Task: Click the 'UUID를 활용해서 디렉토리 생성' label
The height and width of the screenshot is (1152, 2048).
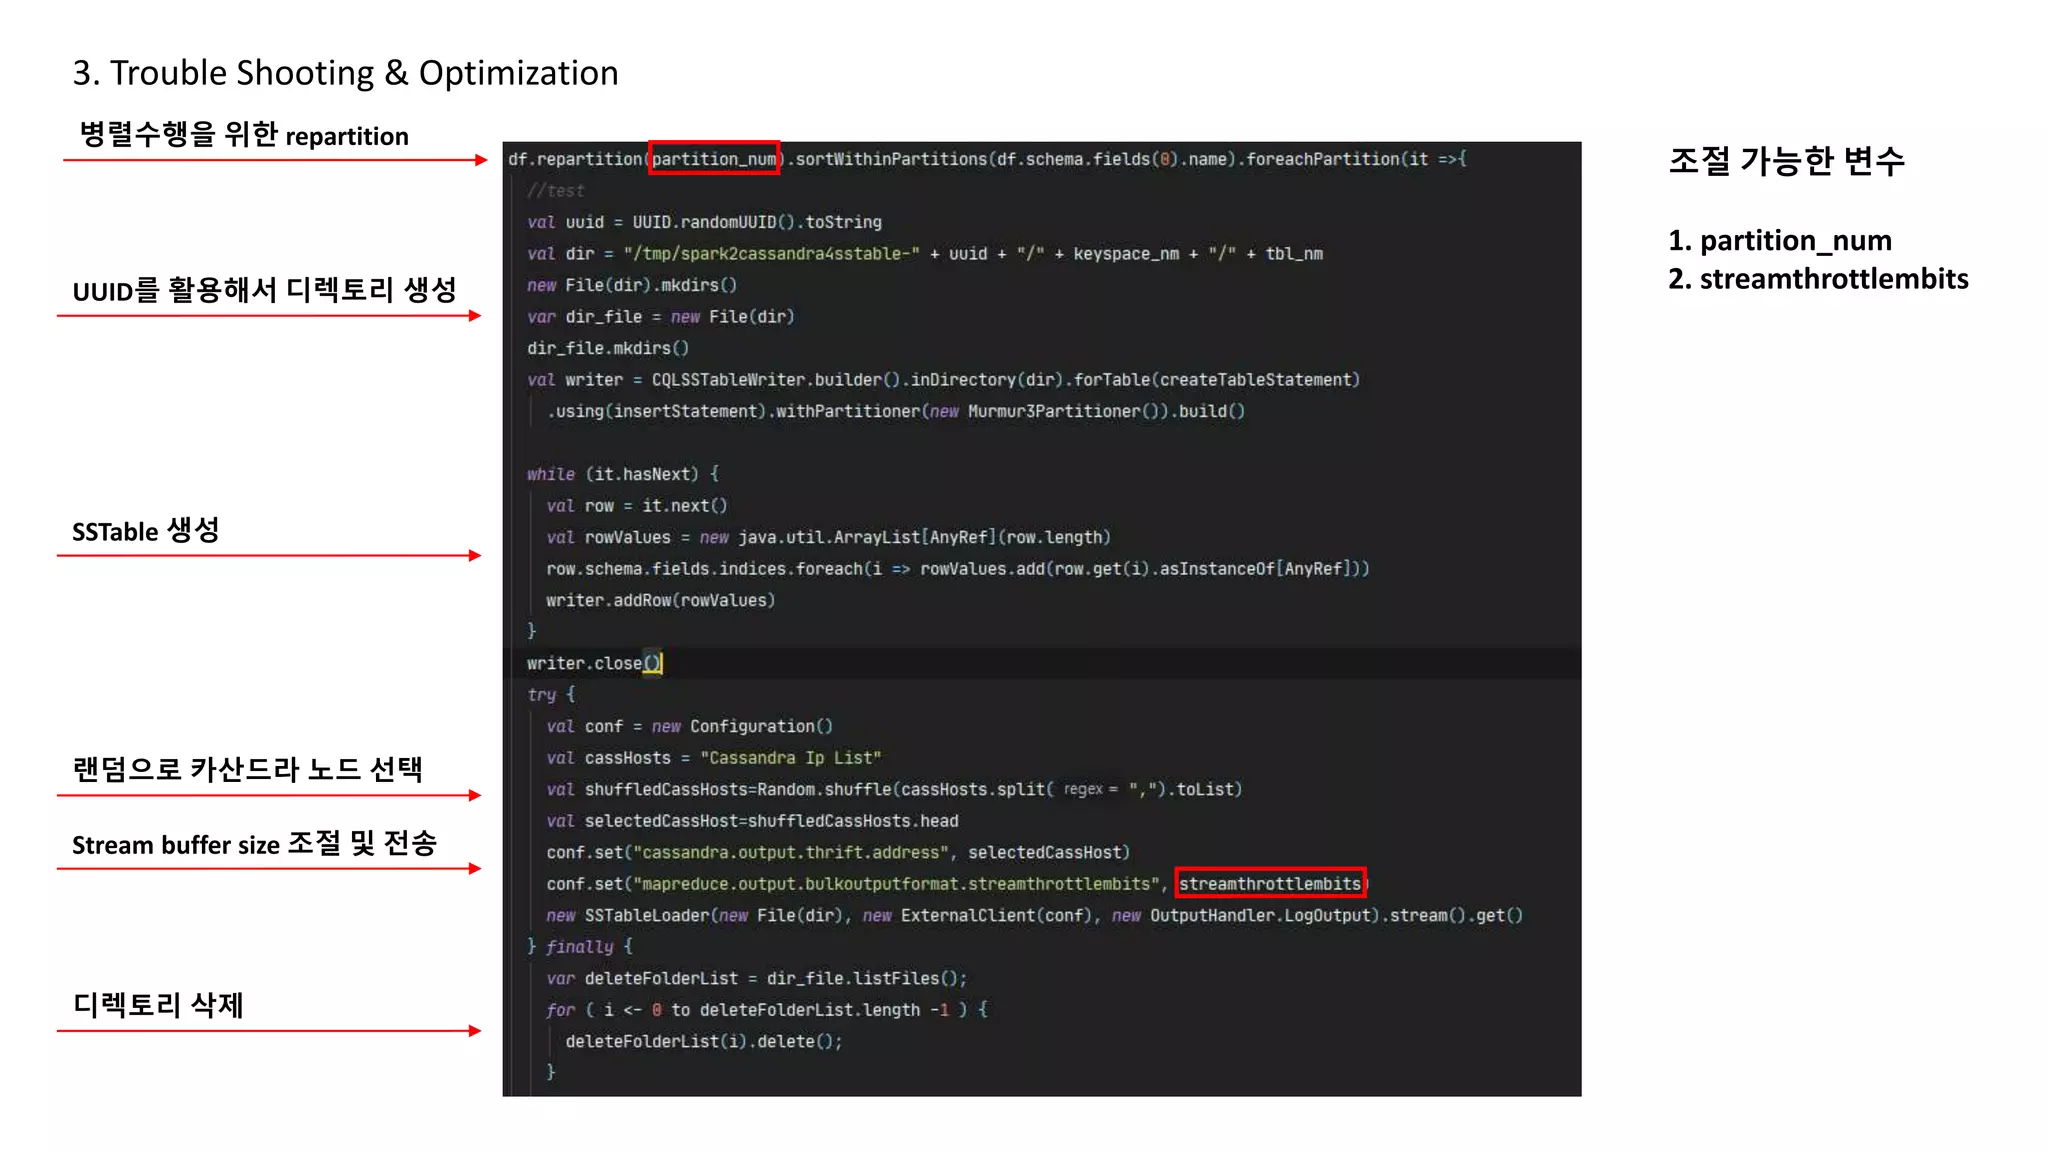Action: [x=264, y=291]
